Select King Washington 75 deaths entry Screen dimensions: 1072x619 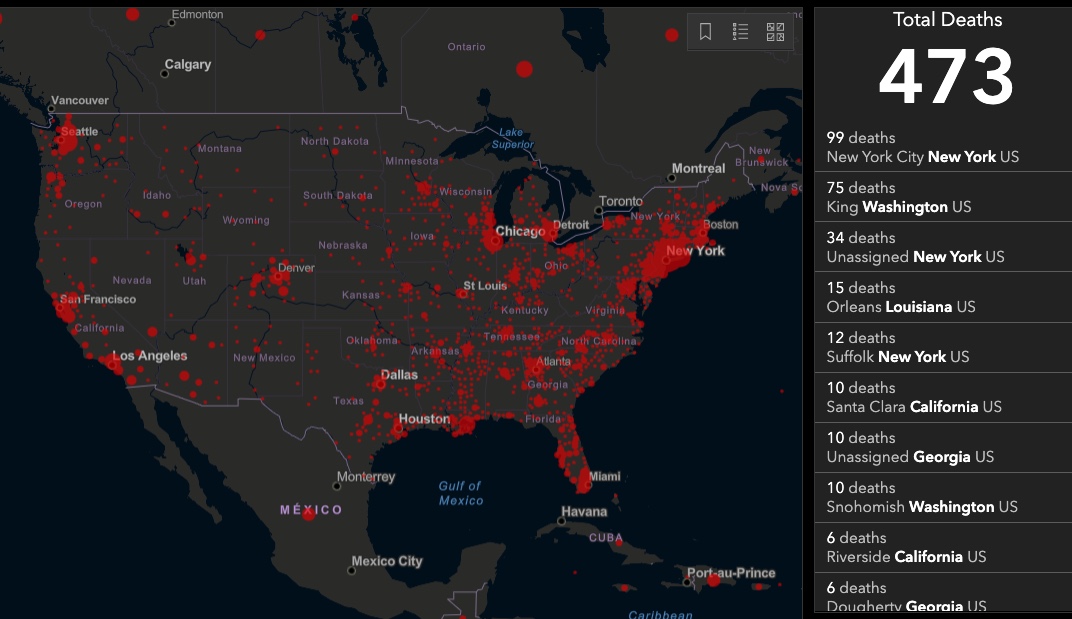click(942, 197)
